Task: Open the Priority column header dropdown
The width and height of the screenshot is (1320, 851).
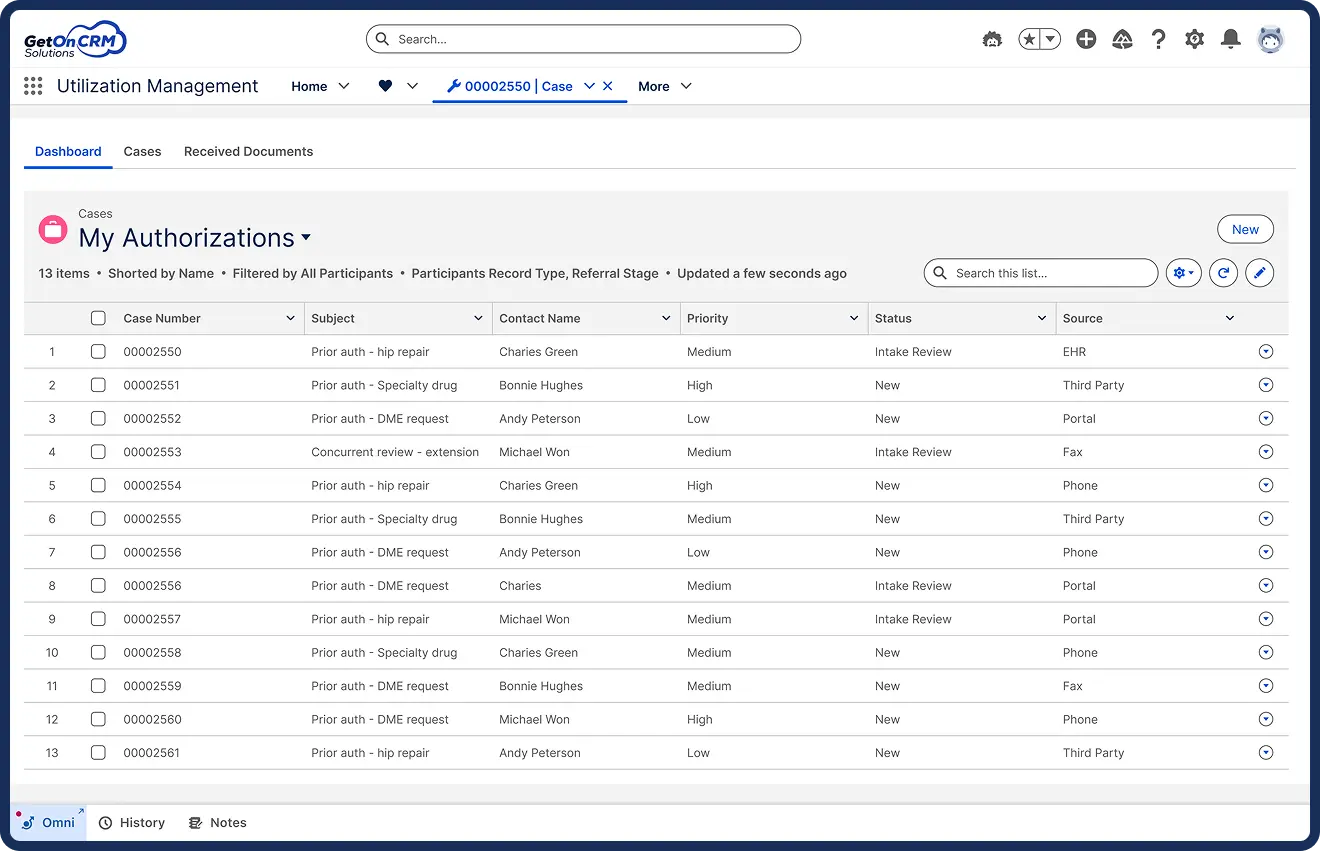Action: tap(853, 318)
